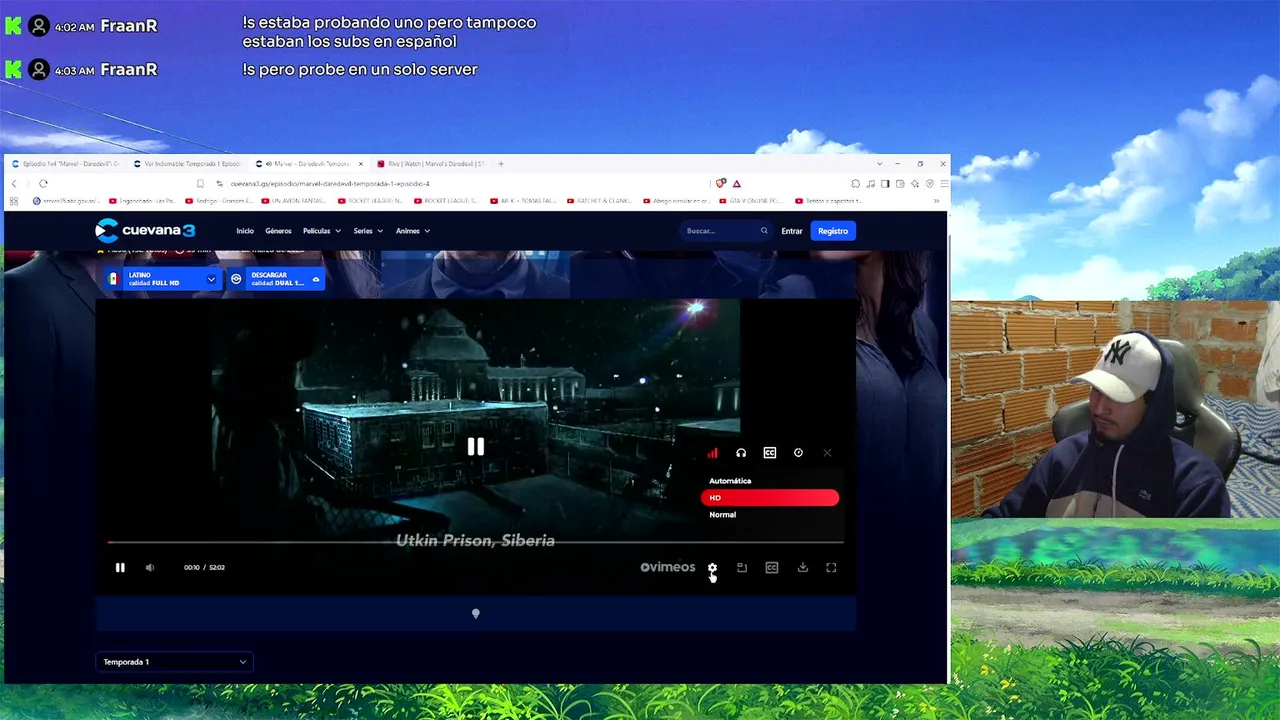Seek using the video progress bar
1280x720 pixels.
click(476, 542)
